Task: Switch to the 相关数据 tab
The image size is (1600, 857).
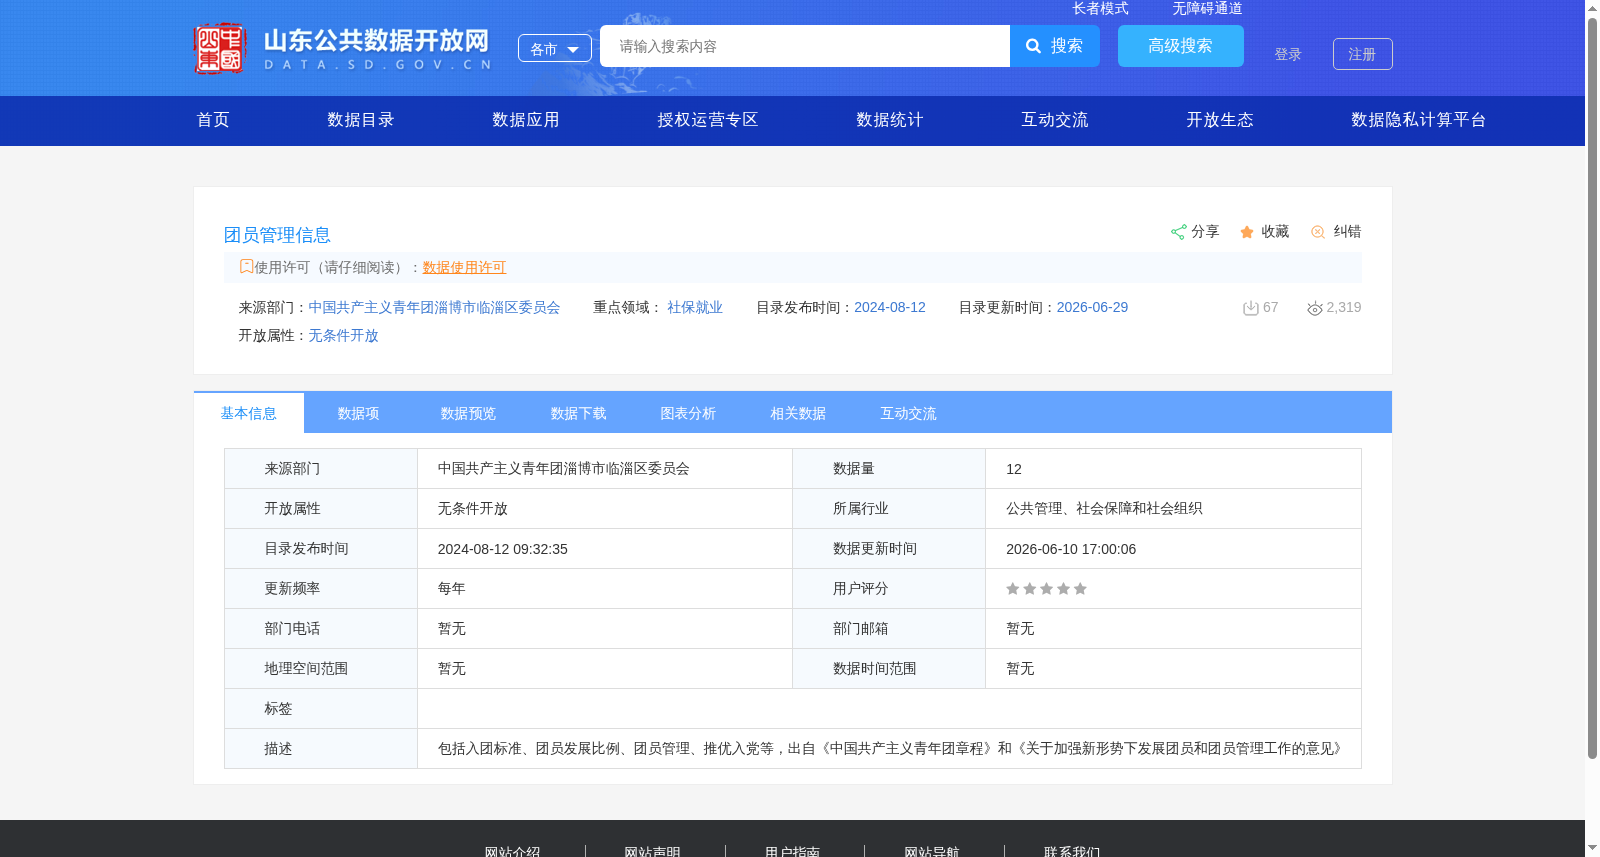Action: pyautogui.click(x=799, y=413)
